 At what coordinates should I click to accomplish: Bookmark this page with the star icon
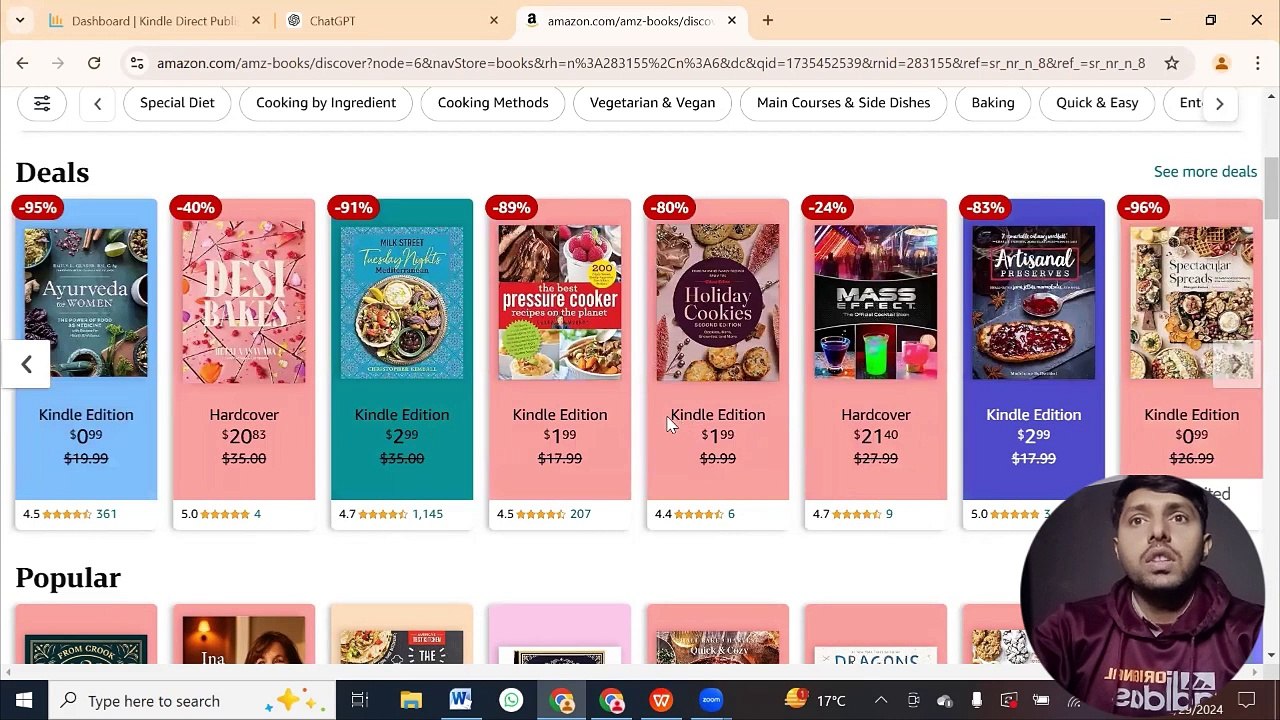point(1171,63)
